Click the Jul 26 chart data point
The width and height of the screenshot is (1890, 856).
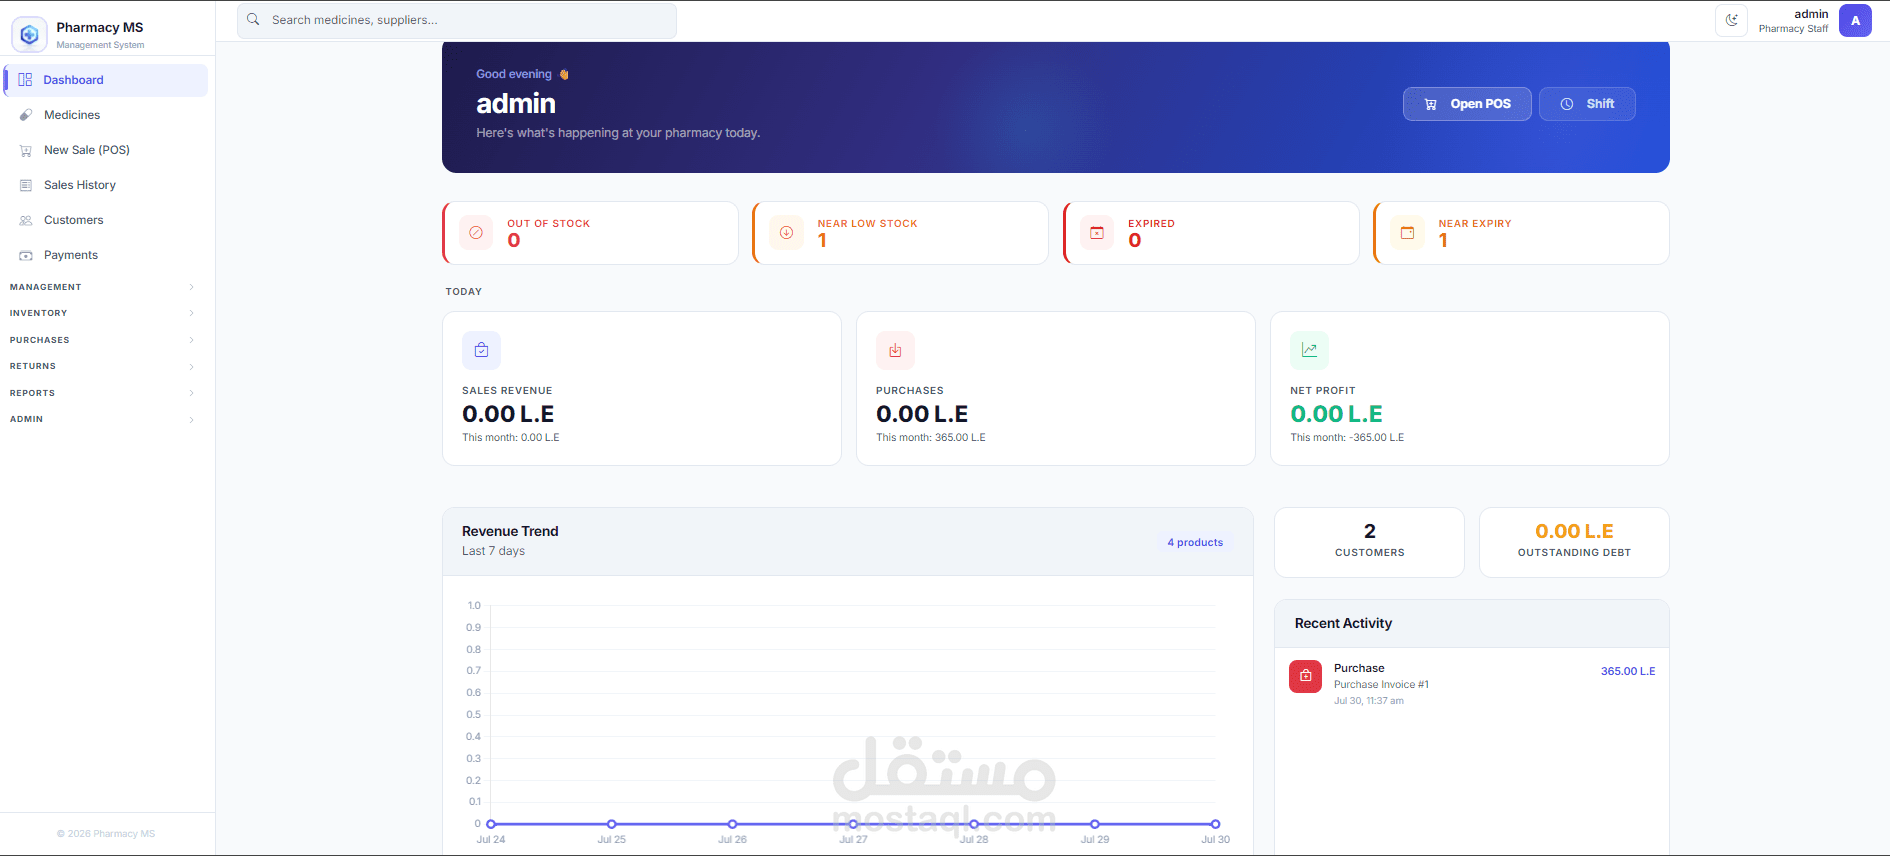tap(732, 824)
